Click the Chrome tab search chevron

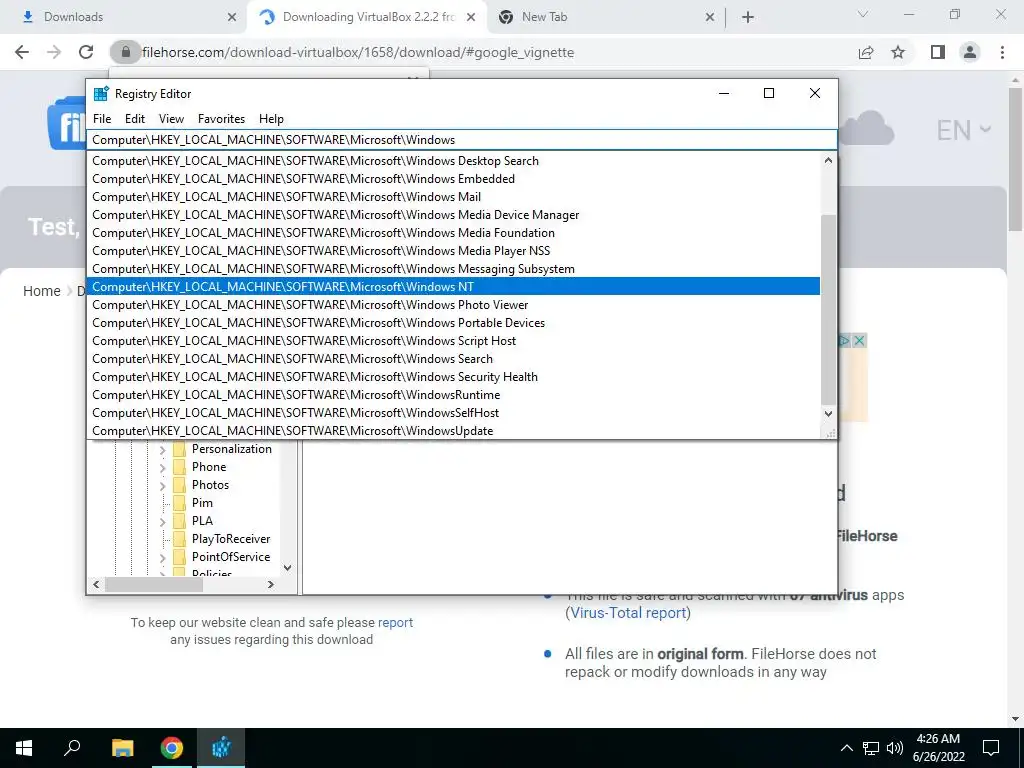[863, 14]
